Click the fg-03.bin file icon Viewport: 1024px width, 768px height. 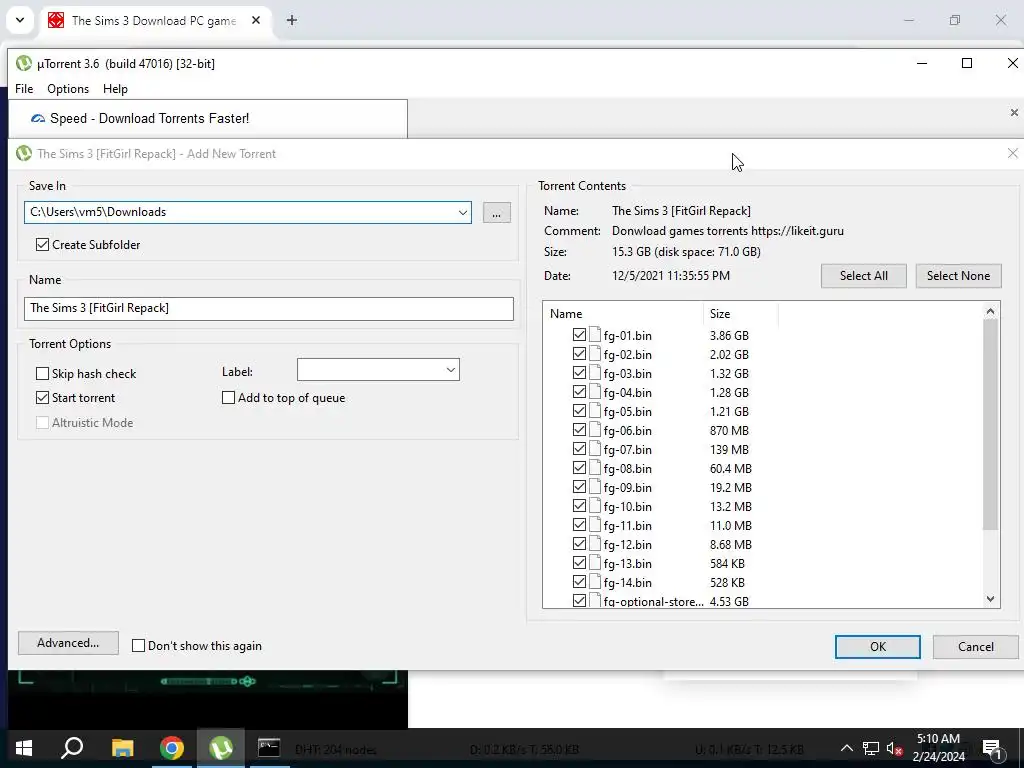click(x=595, y=373)
